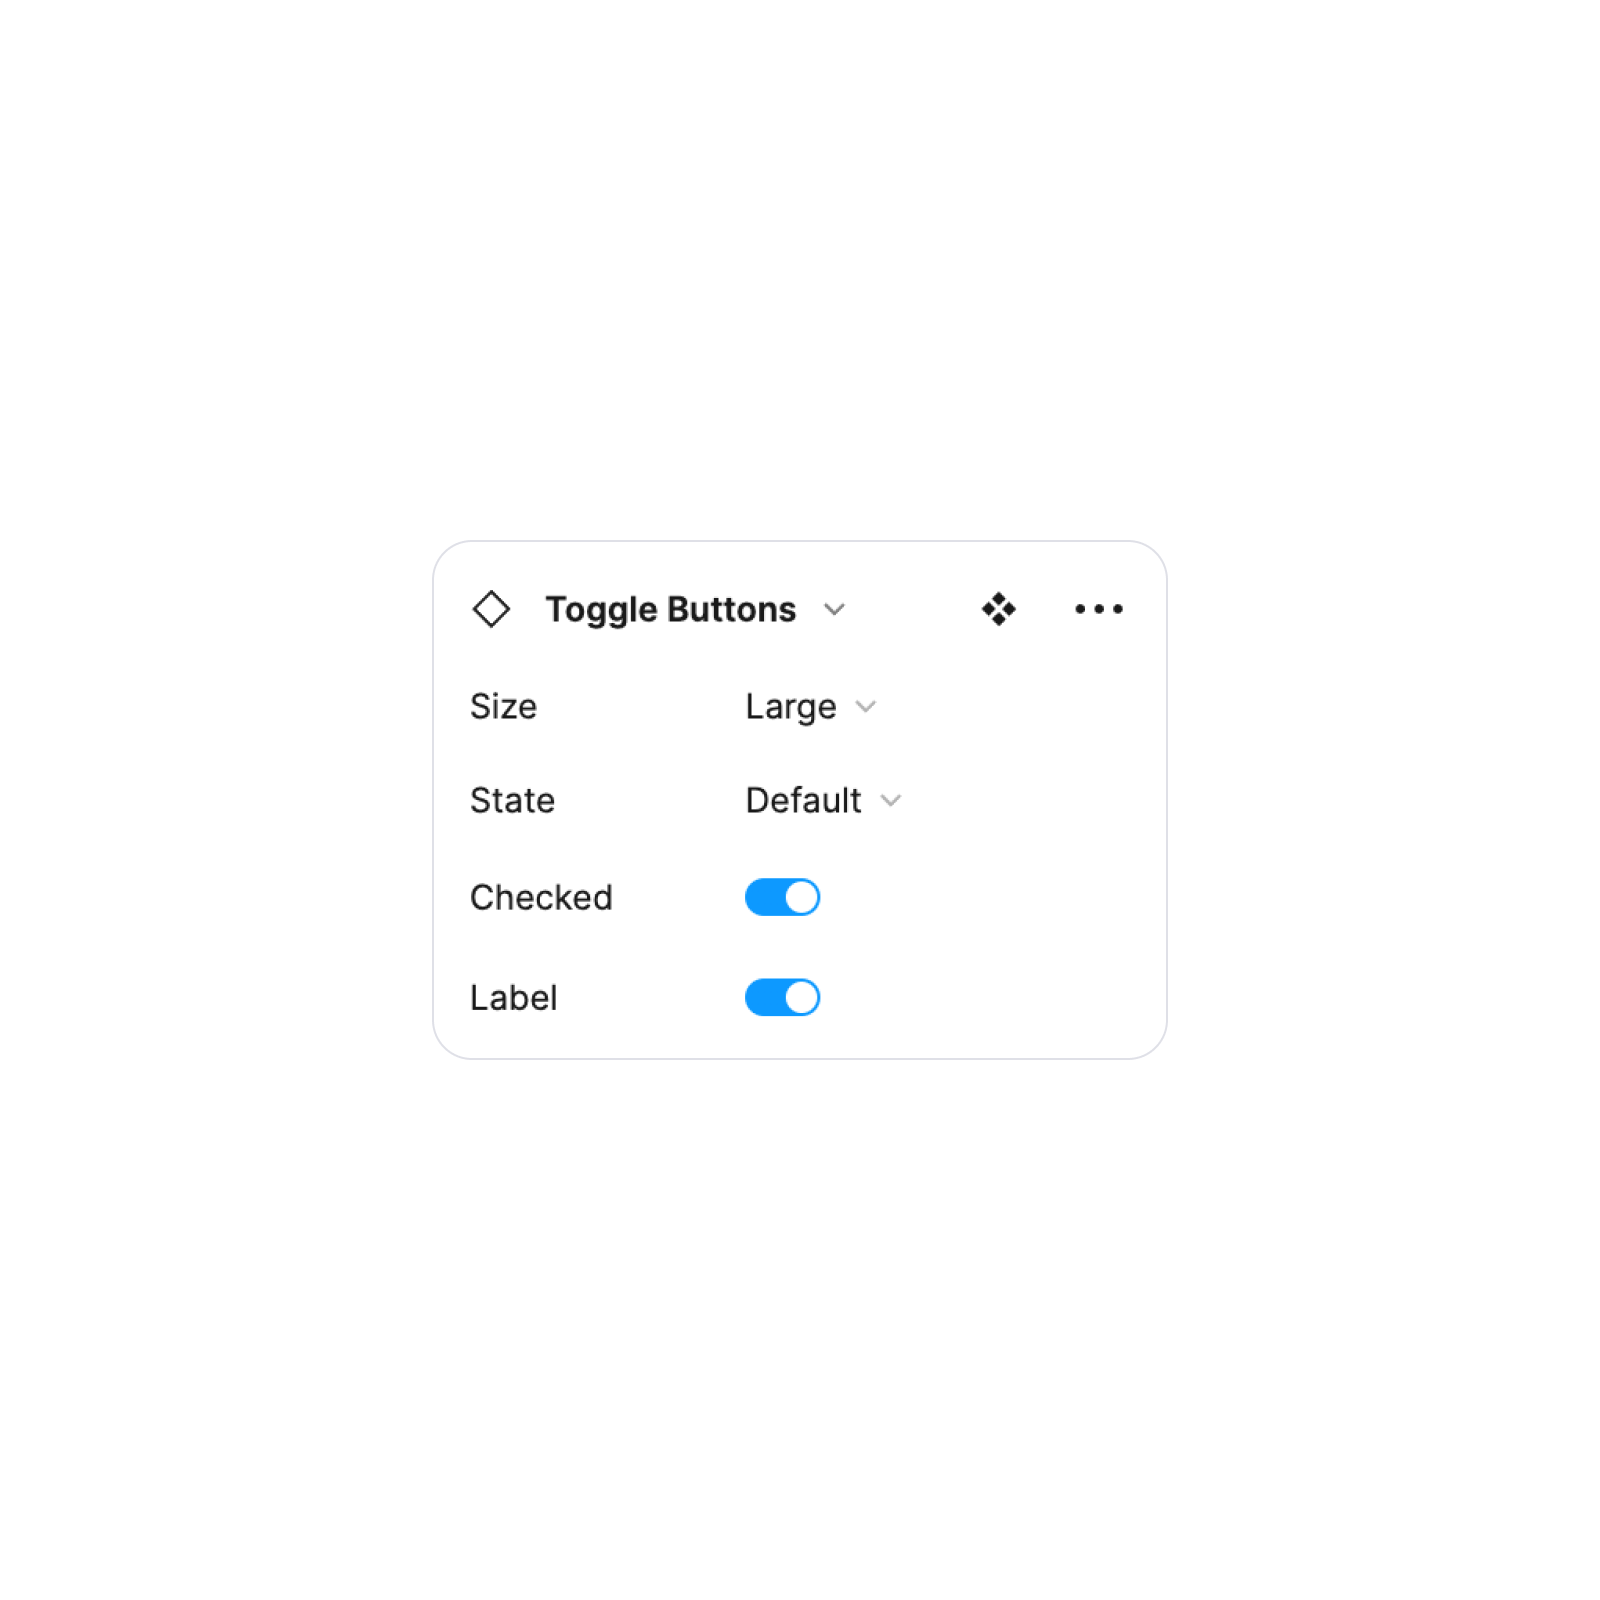The height and width of the screenshot is (1600, 1600).
Task: Click the Checked property label
Action: click(x=541, y=897)
